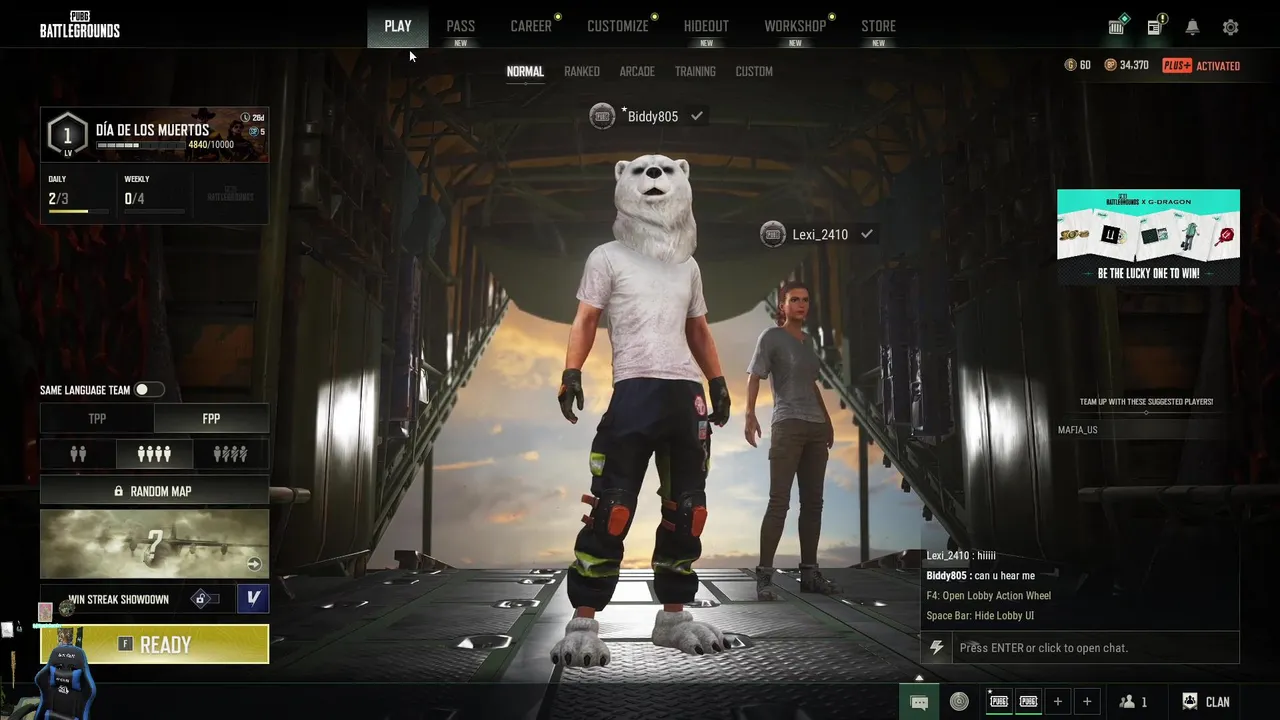Viewport: 1280px width, 720px height.
Task: Click the Daily 2/3 missions progress
Action: coord(78,197)
